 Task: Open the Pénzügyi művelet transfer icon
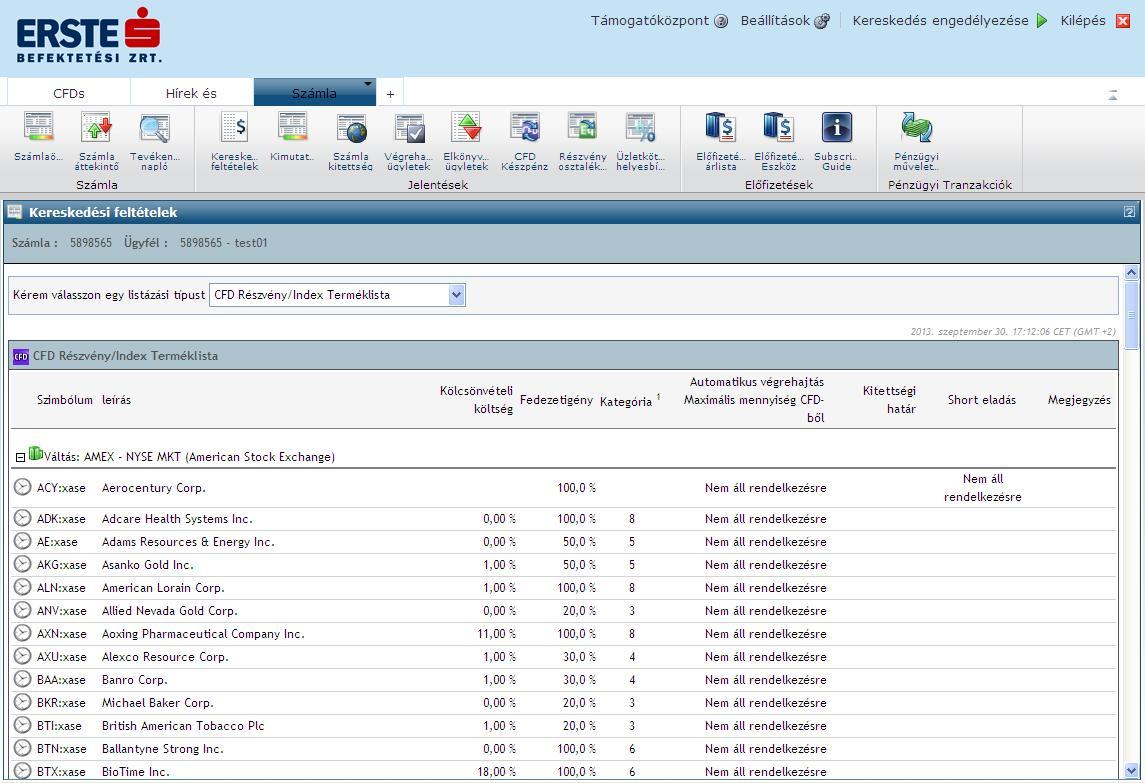(x=916, y=126)
